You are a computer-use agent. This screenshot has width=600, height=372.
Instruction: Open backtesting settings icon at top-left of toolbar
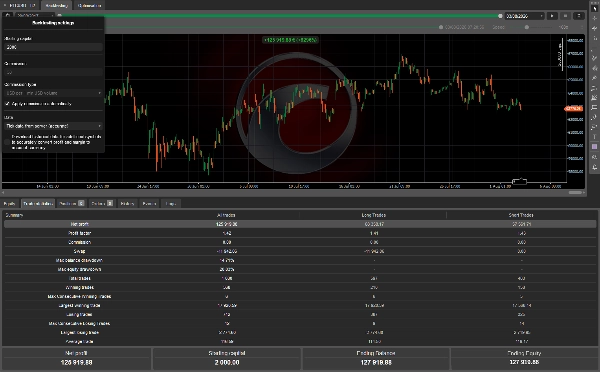(x=8, y=16)
